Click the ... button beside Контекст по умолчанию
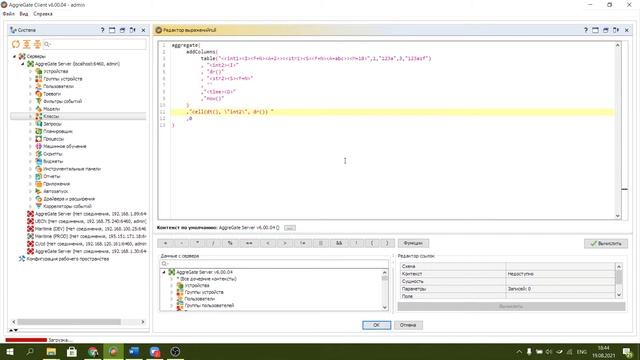640x360 pixels. click(290, 228)
